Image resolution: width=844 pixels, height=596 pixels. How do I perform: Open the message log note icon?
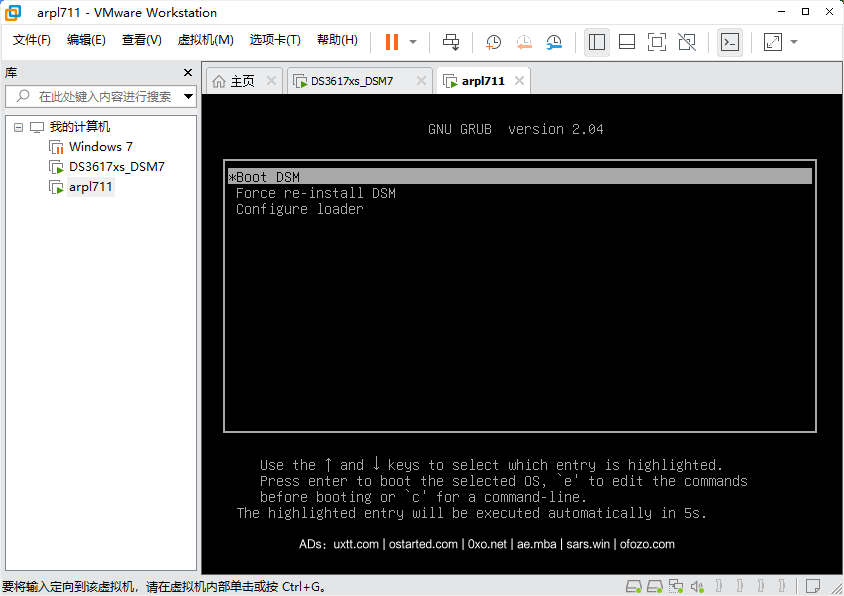813,586
